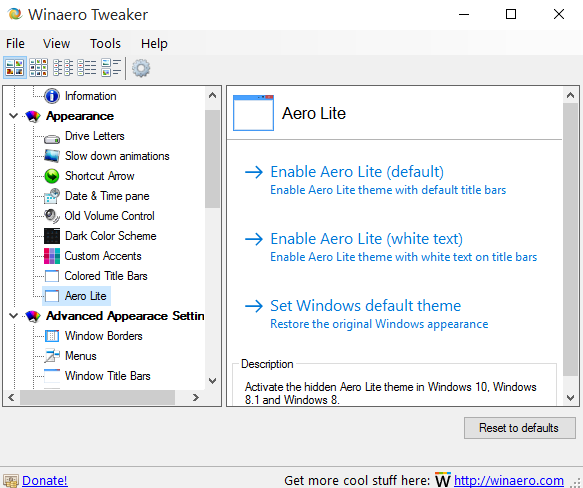Click the Winaero Tweaker title bar logo
Image resolution: width=583 pixels, height=488 pixels.
pos(15,14)
